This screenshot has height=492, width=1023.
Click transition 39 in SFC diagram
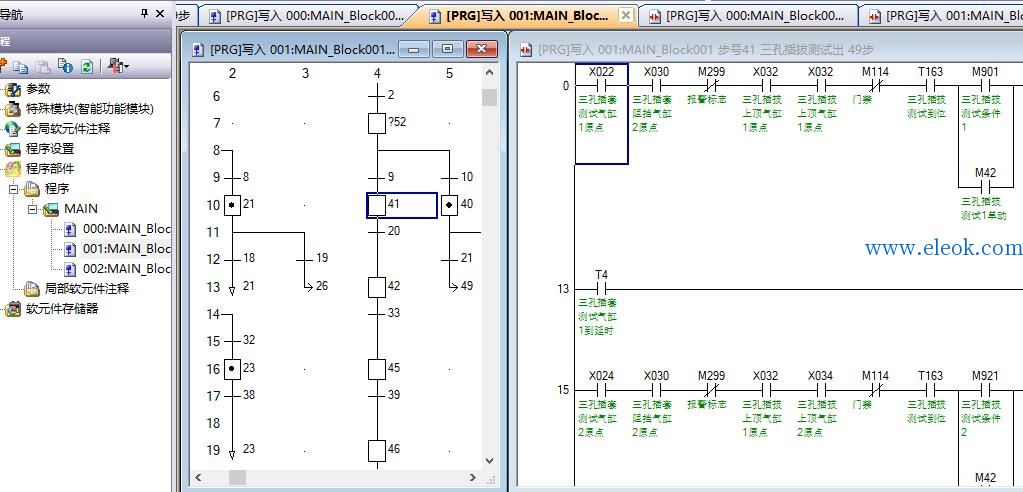(x=377, y=396)
